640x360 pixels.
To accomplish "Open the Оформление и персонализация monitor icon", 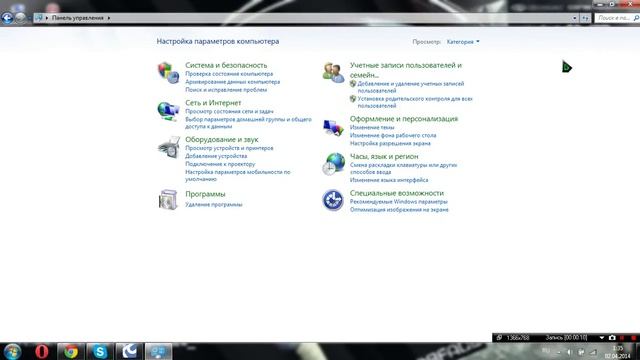I will coord(333,127).
